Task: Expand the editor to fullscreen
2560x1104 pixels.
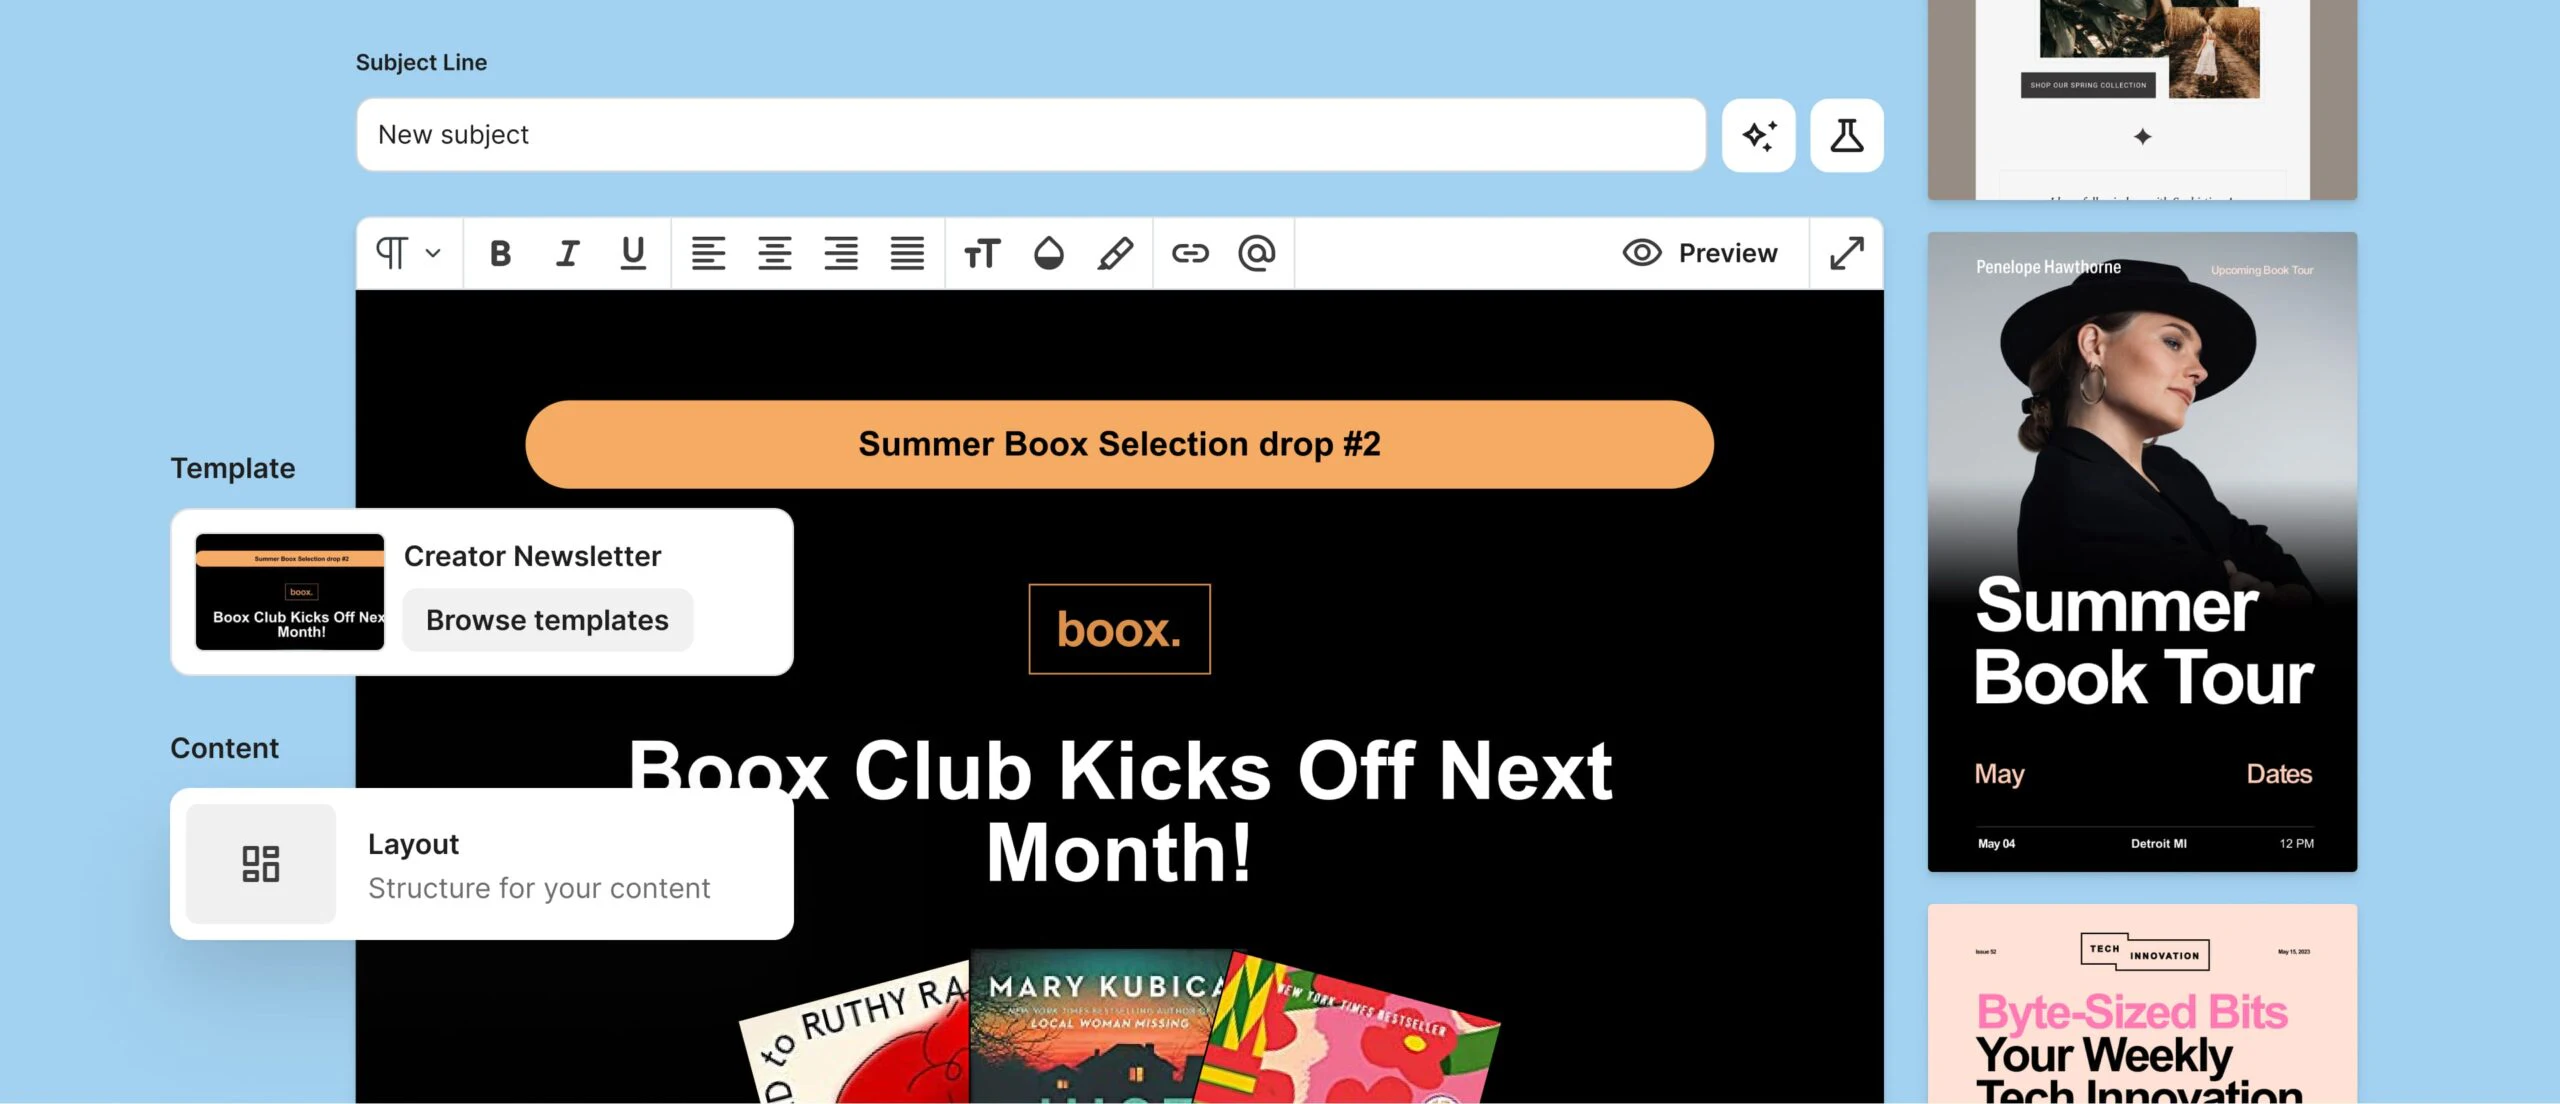Action: (x=1847, y=254)
